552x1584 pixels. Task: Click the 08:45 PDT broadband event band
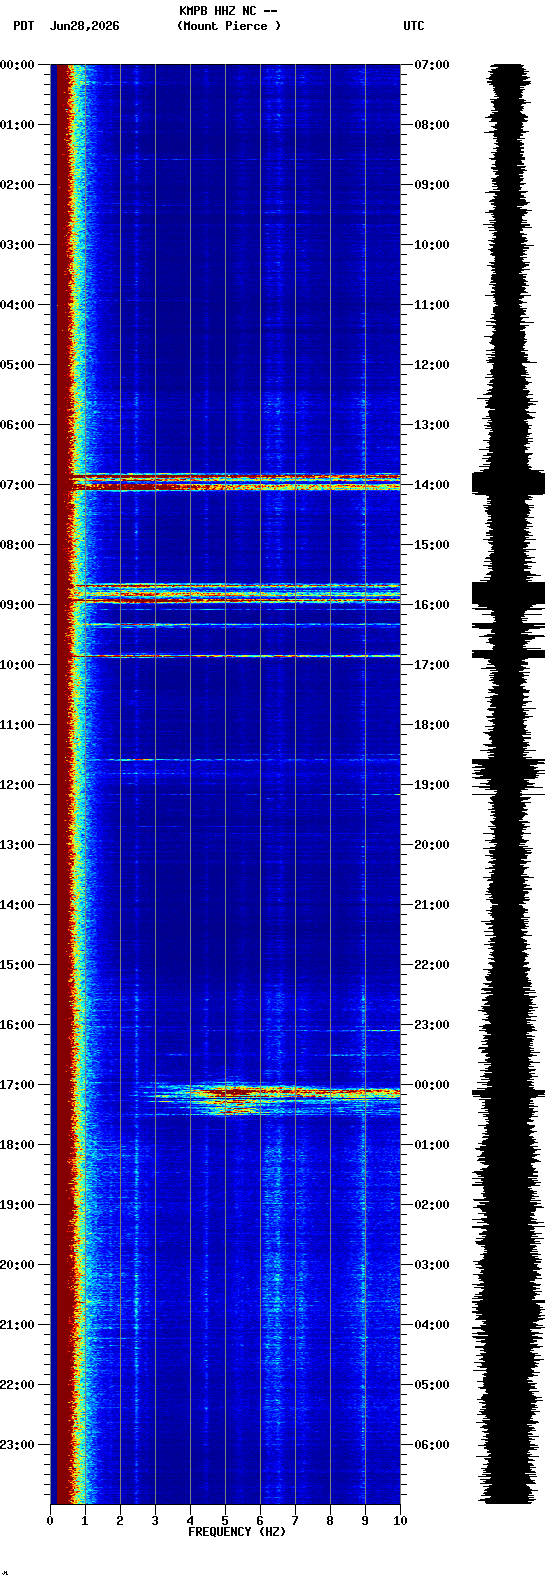coord(235,594)
